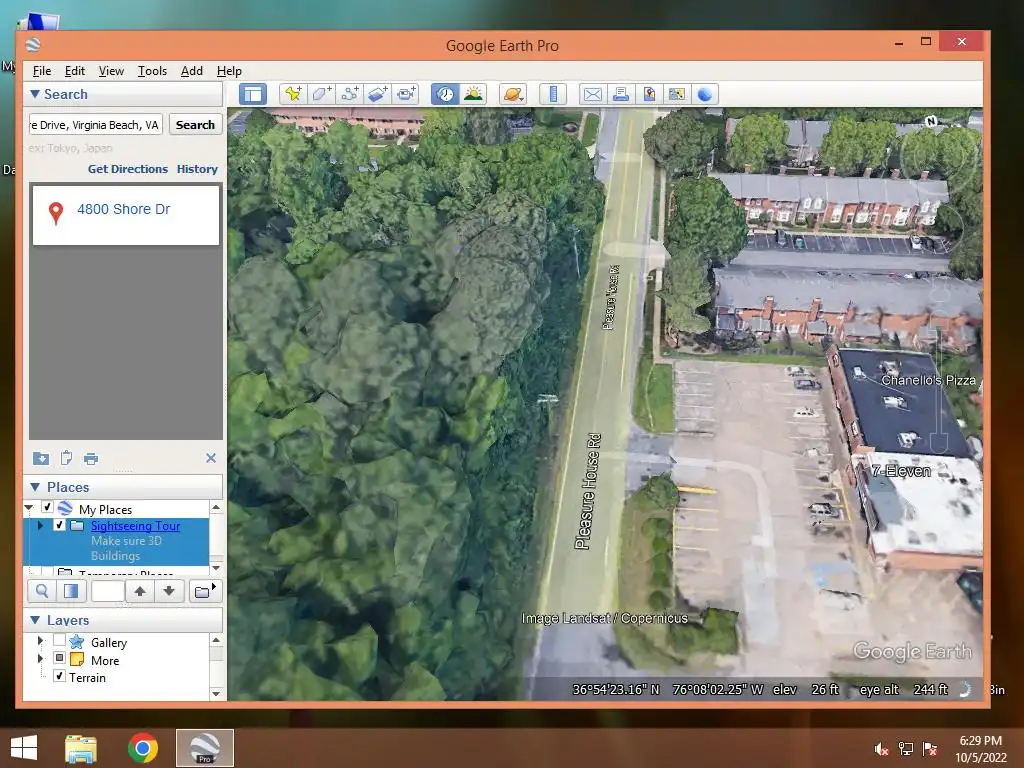This screenshot has width=1024, height=768.
Task: Click the 7-Eleven map label
Action: pyautogui.click(x=901, y=471)
